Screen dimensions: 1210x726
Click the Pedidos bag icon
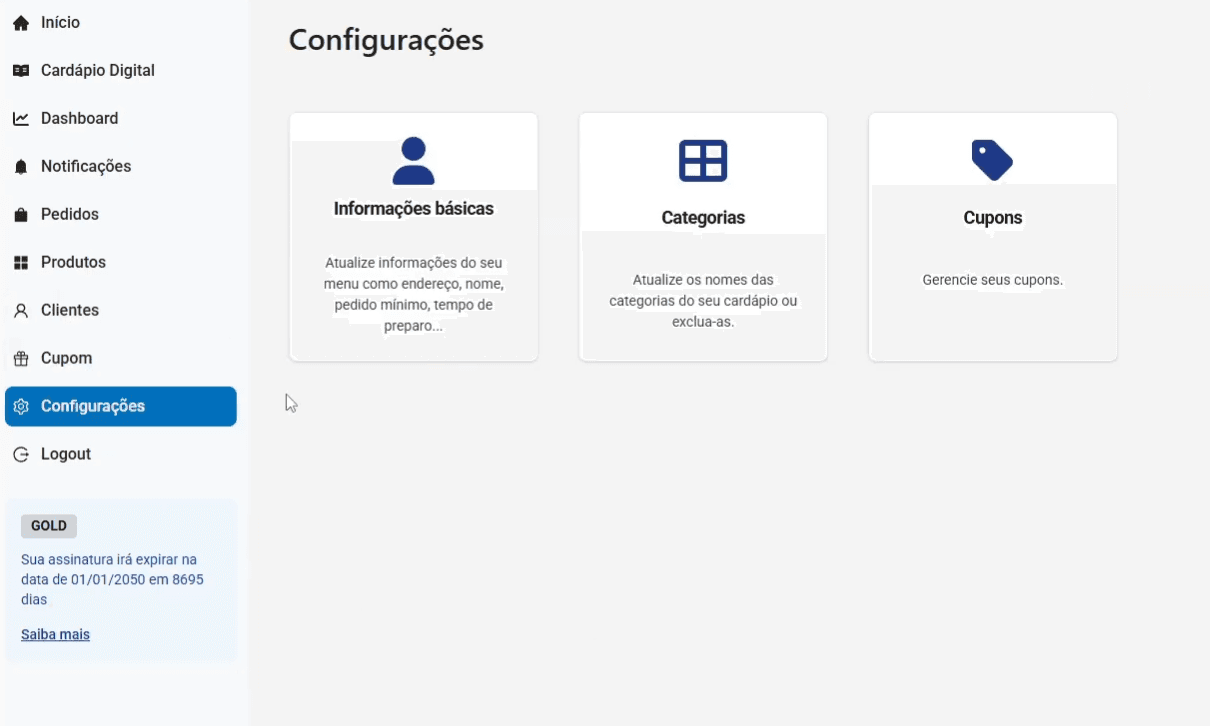pyautogui.click(x=21, y=215)
